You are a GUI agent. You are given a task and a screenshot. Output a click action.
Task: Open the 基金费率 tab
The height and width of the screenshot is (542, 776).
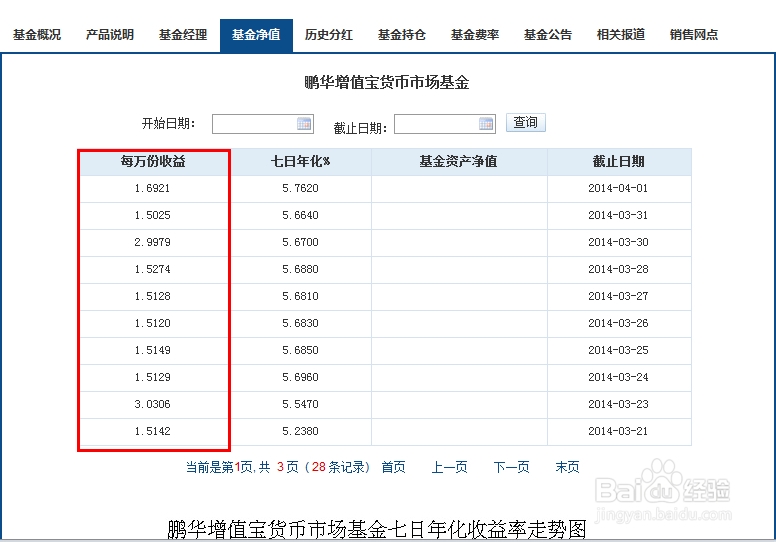point(475,35)
